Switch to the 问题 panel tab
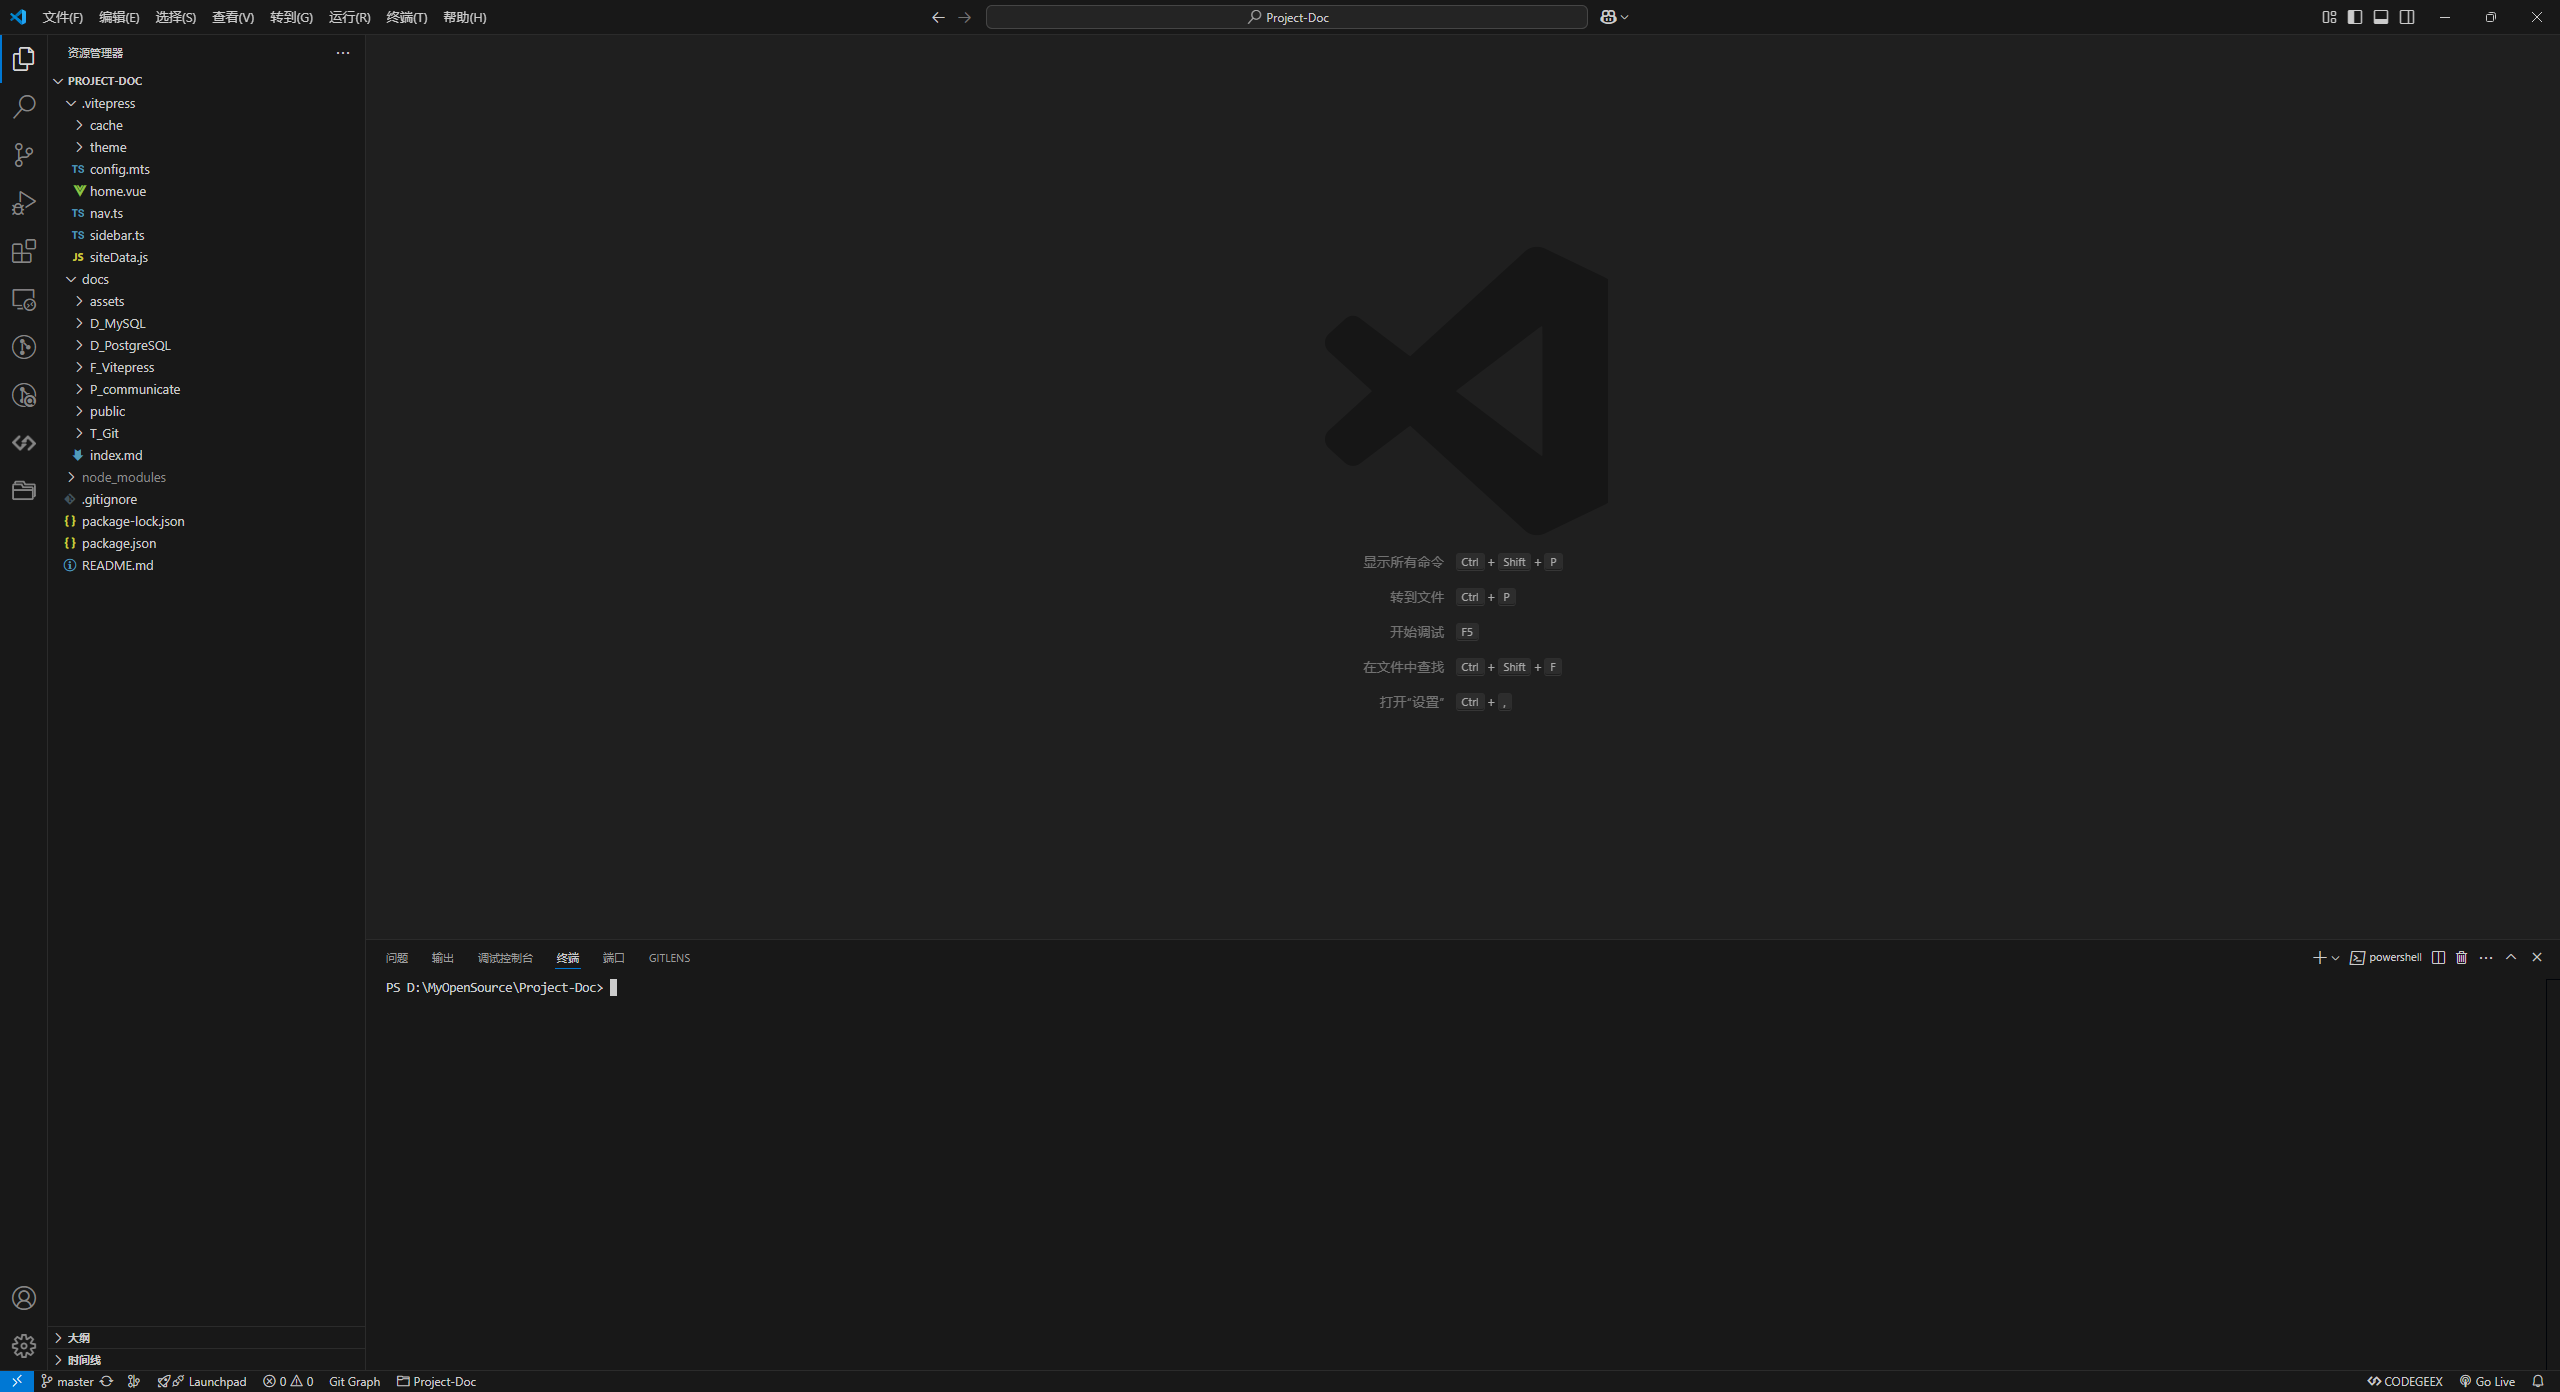The width and height of the screenshot is (2560, 1392). pyautogui.click(x=397, y=958)
